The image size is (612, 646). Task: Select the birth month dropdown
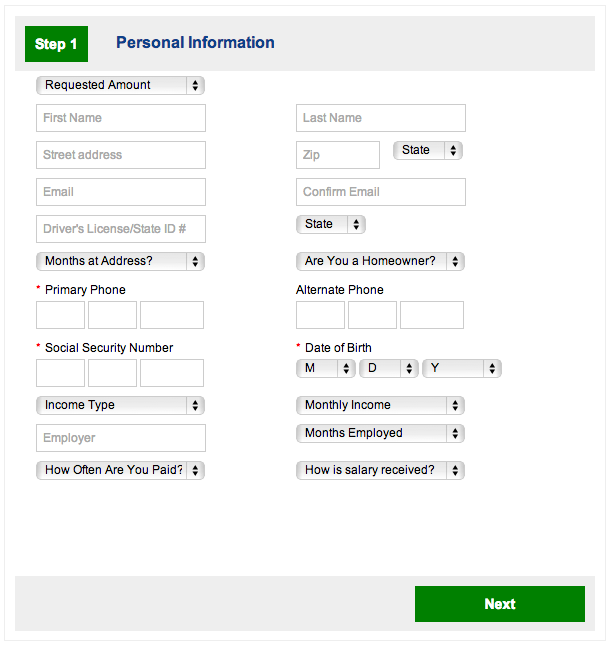point(326,368)
